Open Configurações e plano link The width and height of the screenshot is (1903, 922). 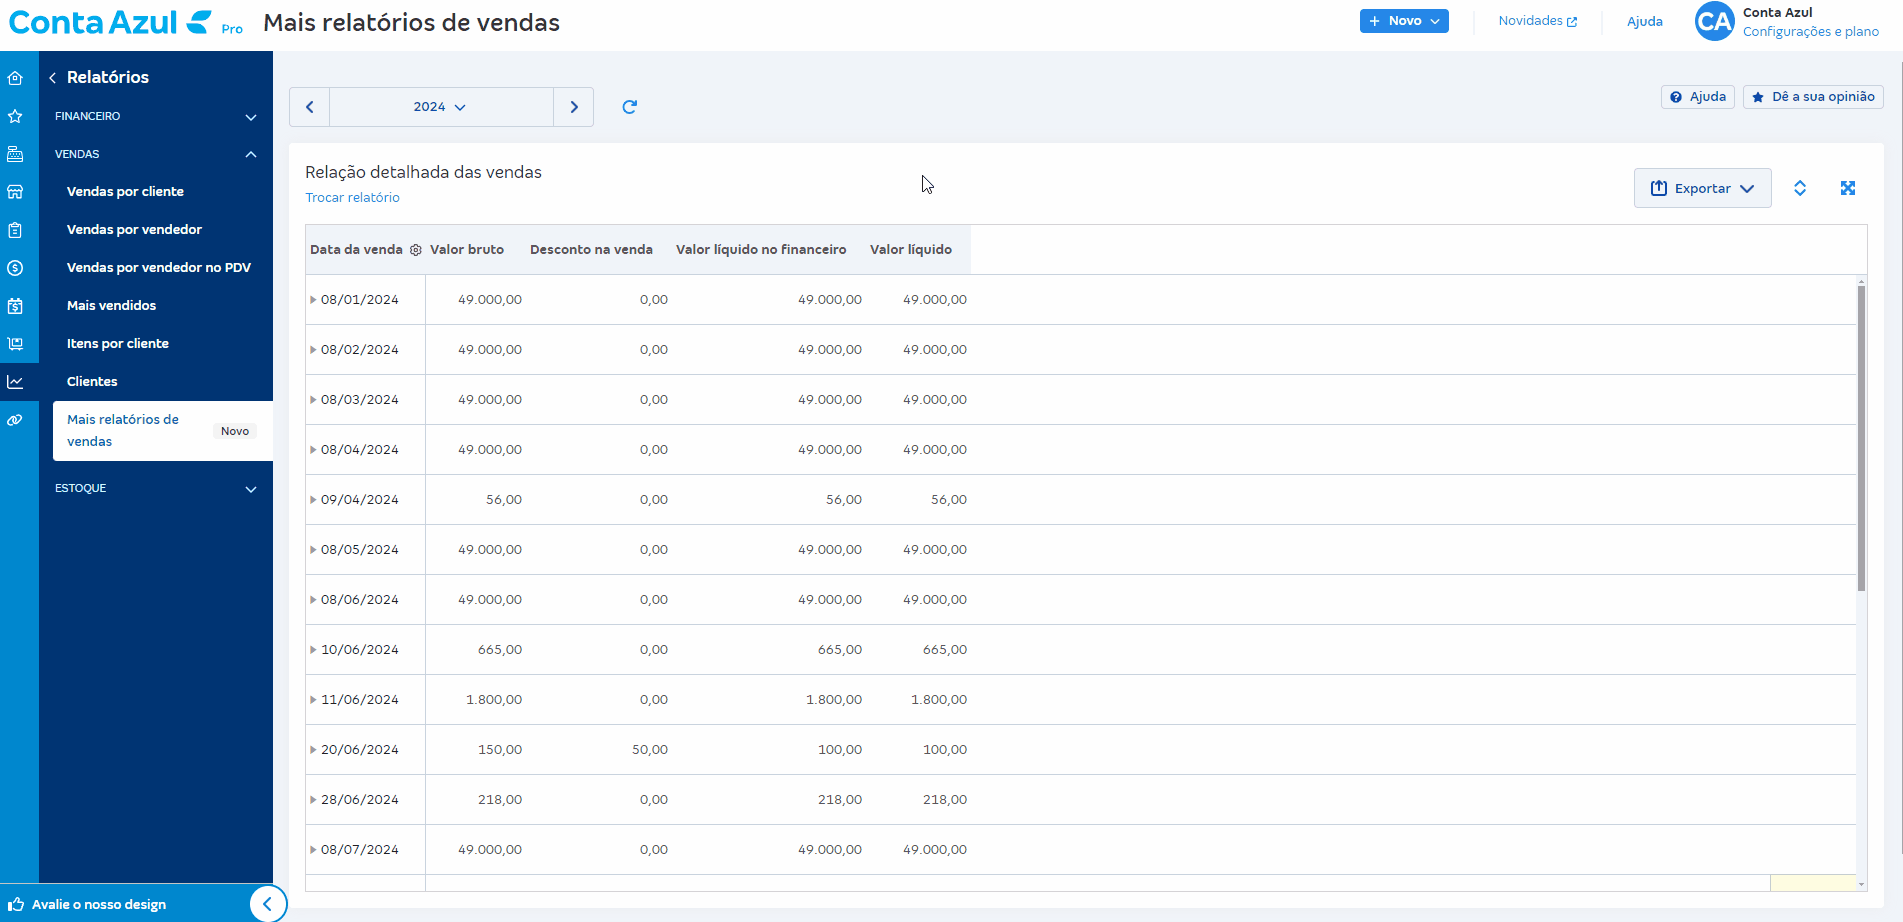pos(1810,32)
